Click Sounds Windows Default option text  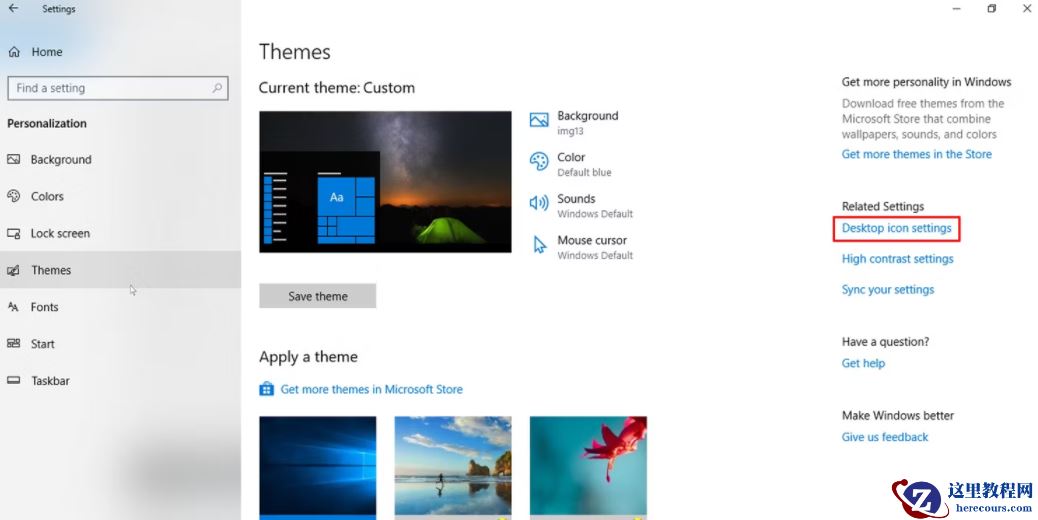pos(594,206)
